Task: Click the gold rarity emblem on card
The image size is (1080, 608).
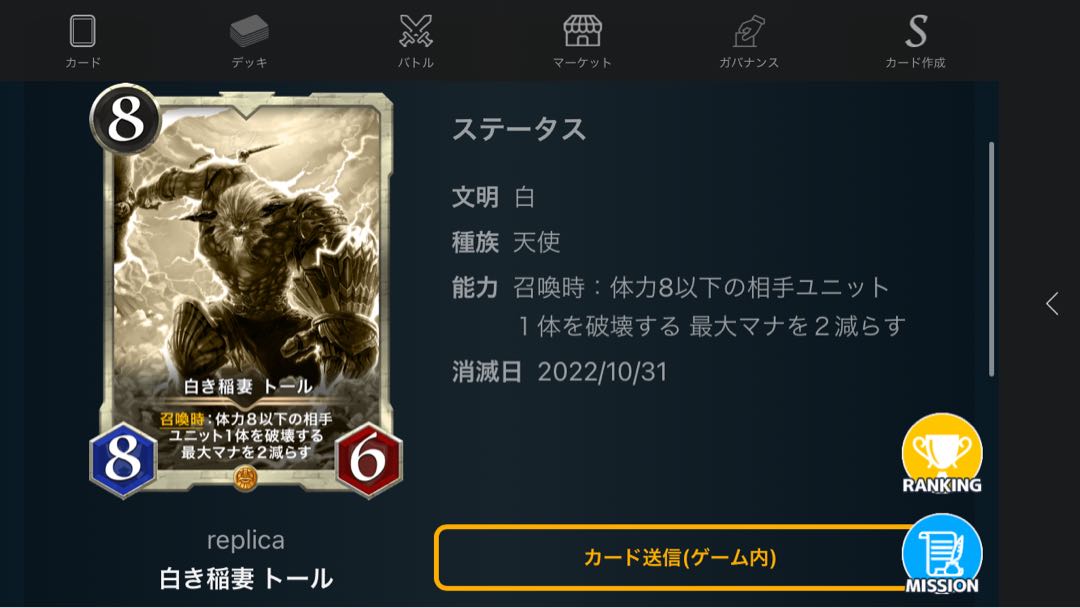Action: tap(245, 478)
